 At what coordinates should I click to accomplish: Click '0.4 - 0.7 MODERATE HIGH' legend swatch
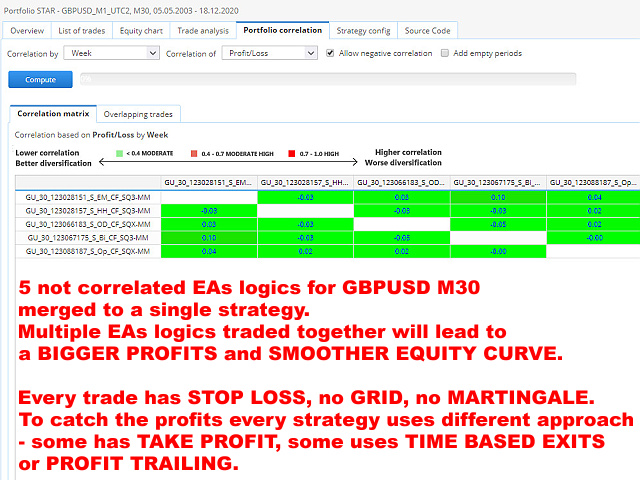[194, 153]
